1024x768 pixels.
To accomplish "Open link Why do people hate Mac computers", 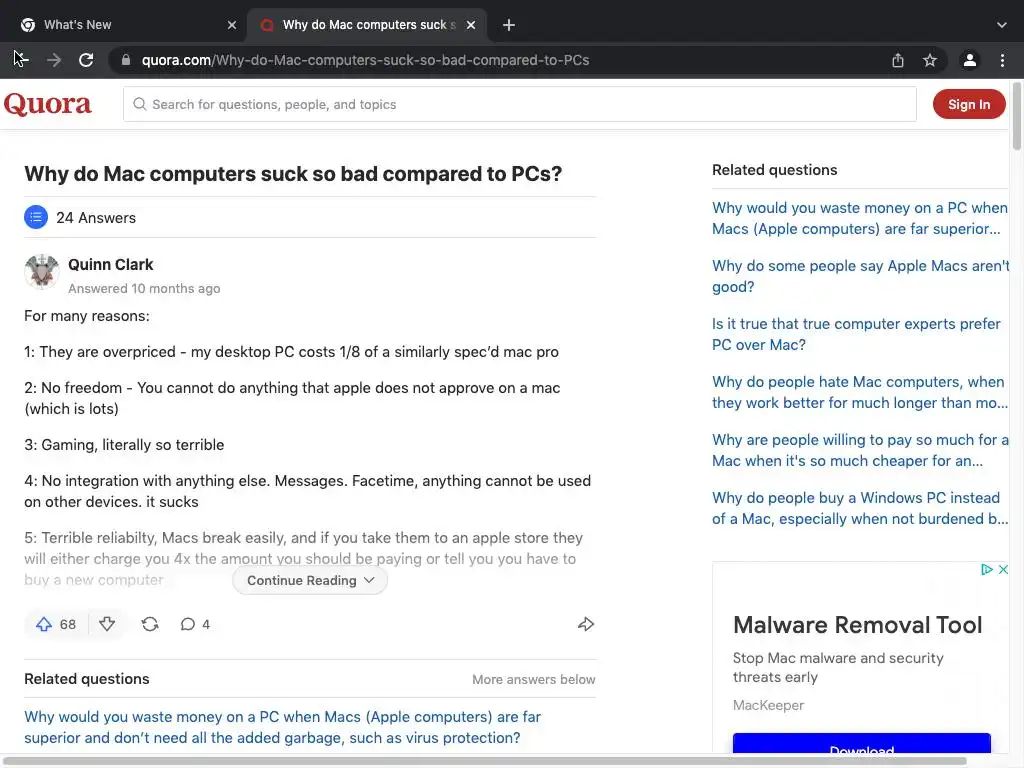I will pos(859,392).
